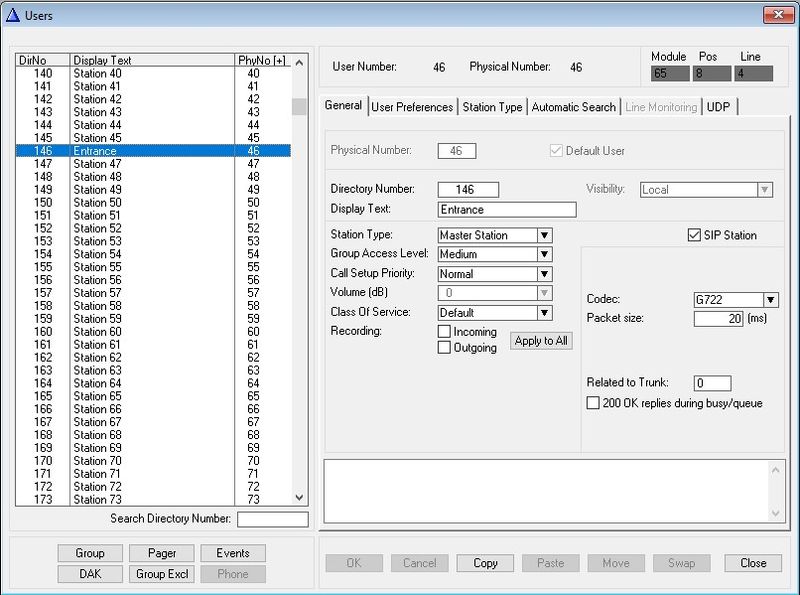Click the DAK button

tap(89, 574)
